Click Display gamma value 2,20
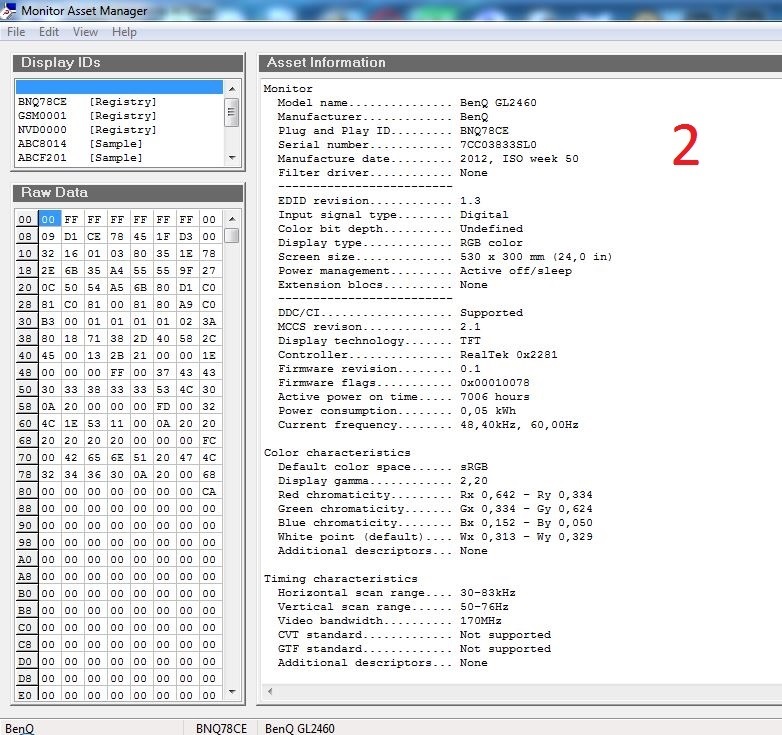Screen dimensions: 782x735 (474, 481)
